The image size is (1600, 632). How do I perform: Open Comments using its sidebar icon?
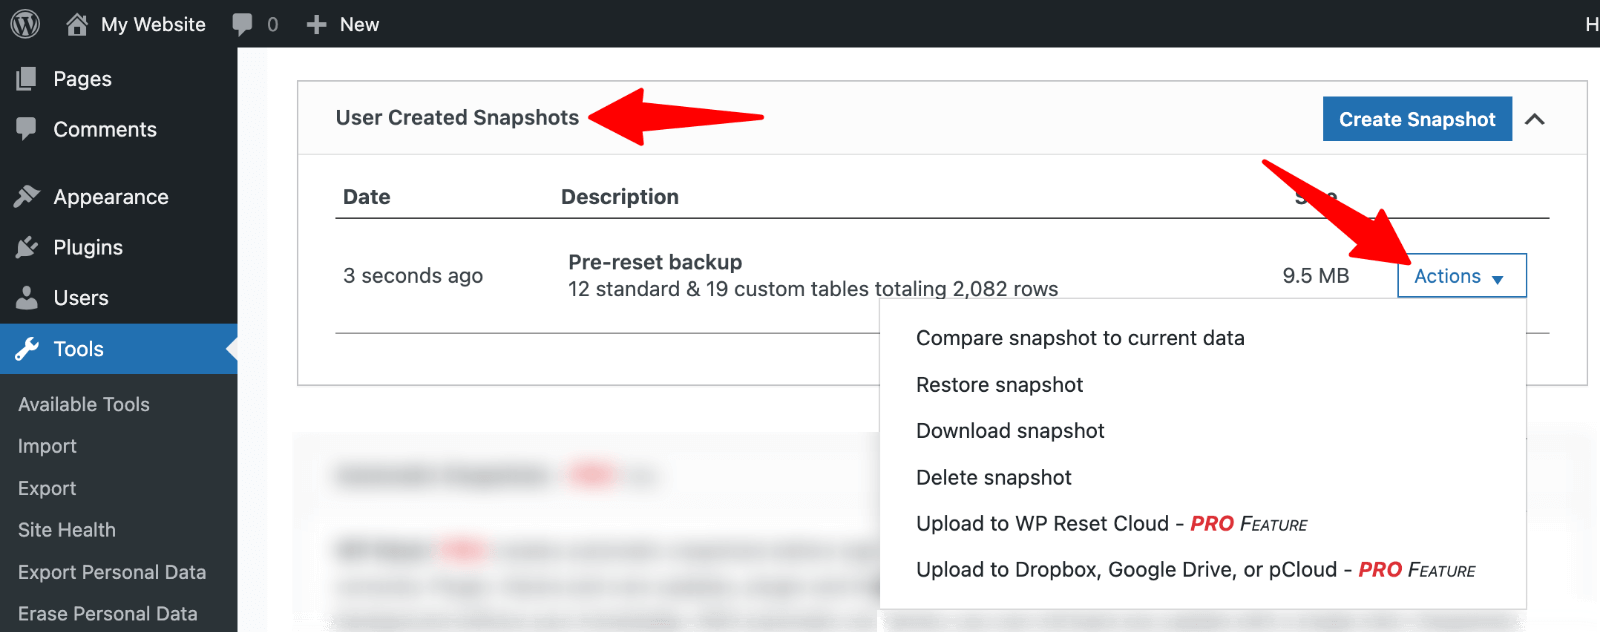click(x=26, y=129)
